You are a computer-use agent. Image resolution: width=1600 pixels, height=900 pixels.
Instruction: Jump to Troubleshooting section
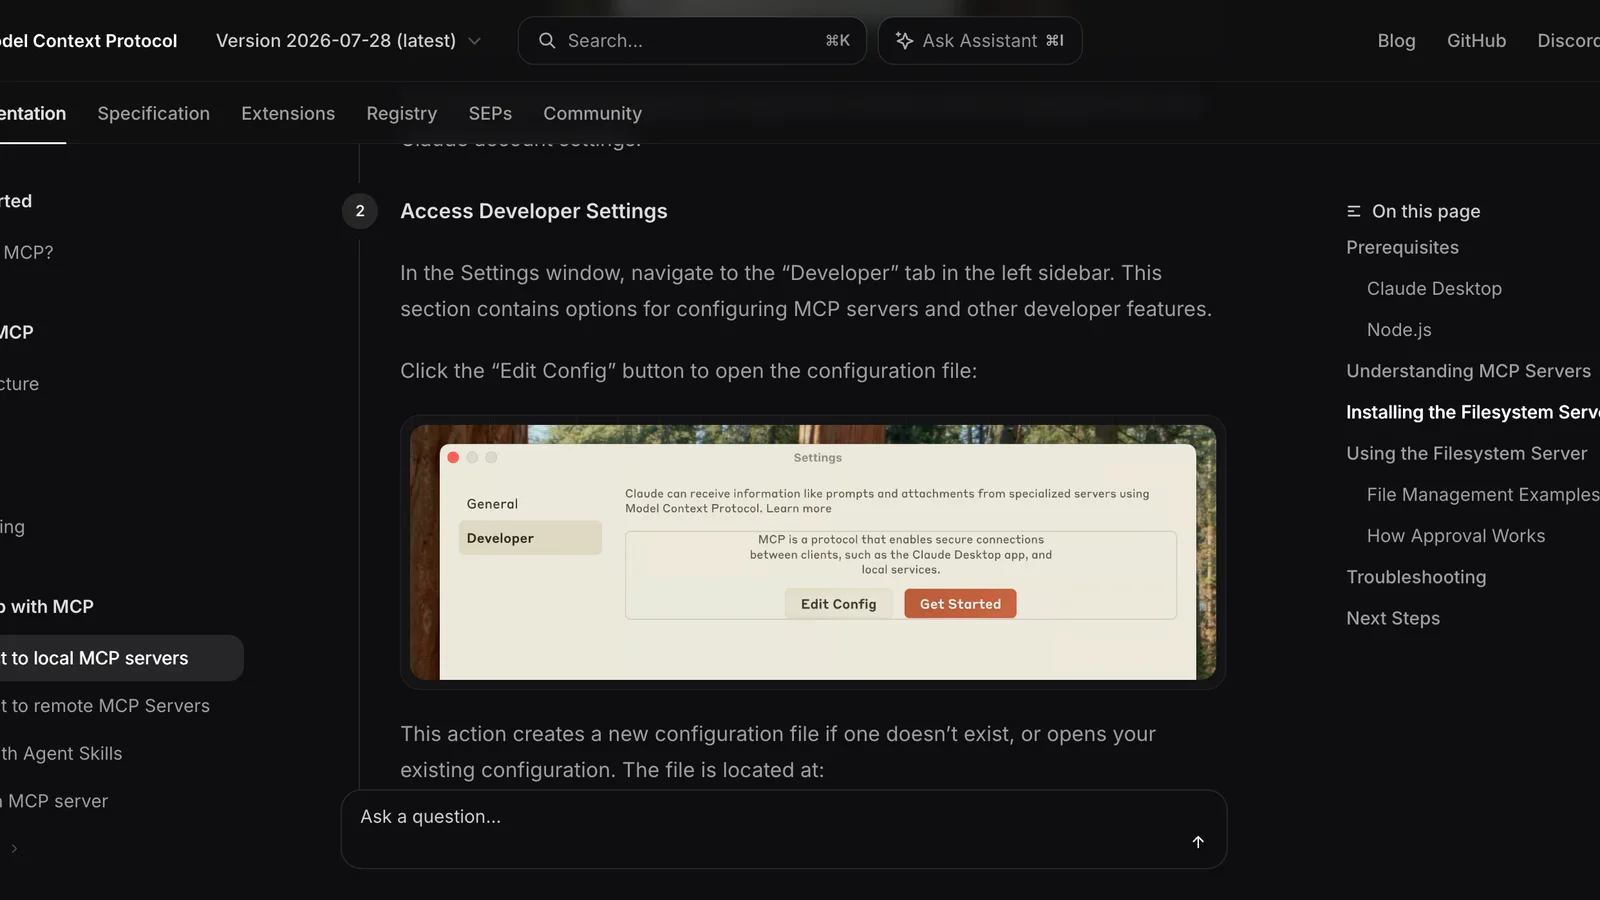pos(1416,577)
